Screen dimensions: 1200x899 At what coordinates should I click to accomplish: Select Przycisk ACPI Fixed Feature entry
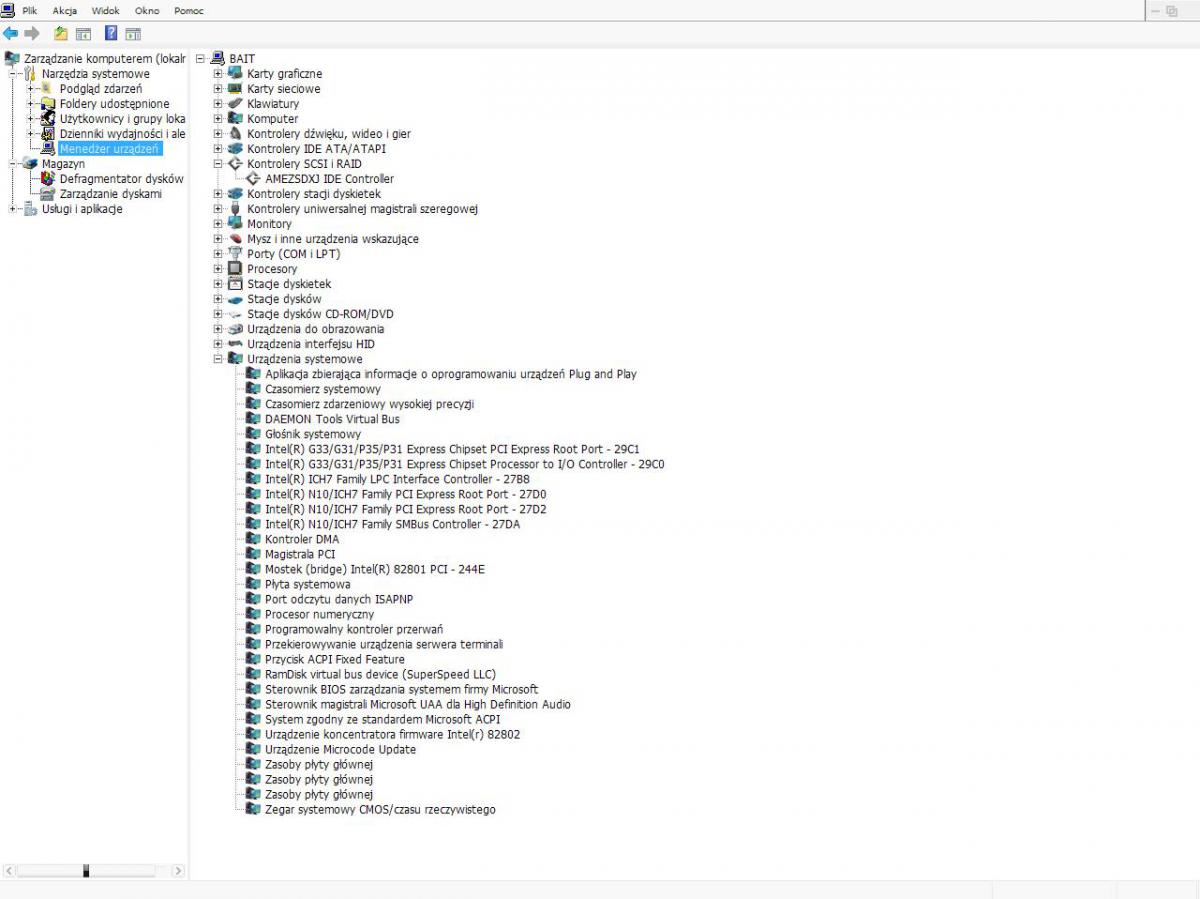click(x=335, y=658)
